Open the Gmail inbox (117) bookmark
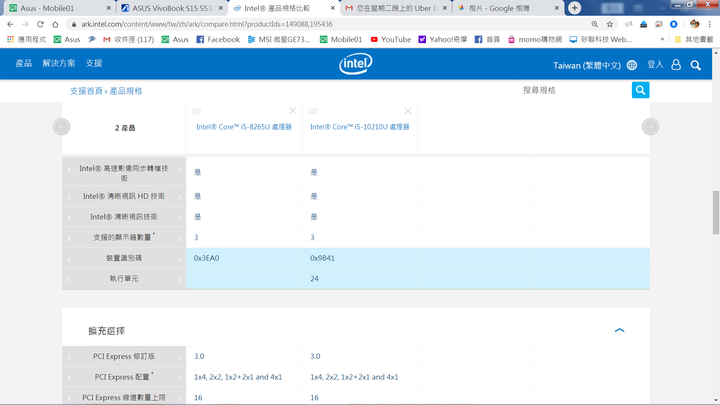This screenshot has width=720, height=405. tap(129, 39)
